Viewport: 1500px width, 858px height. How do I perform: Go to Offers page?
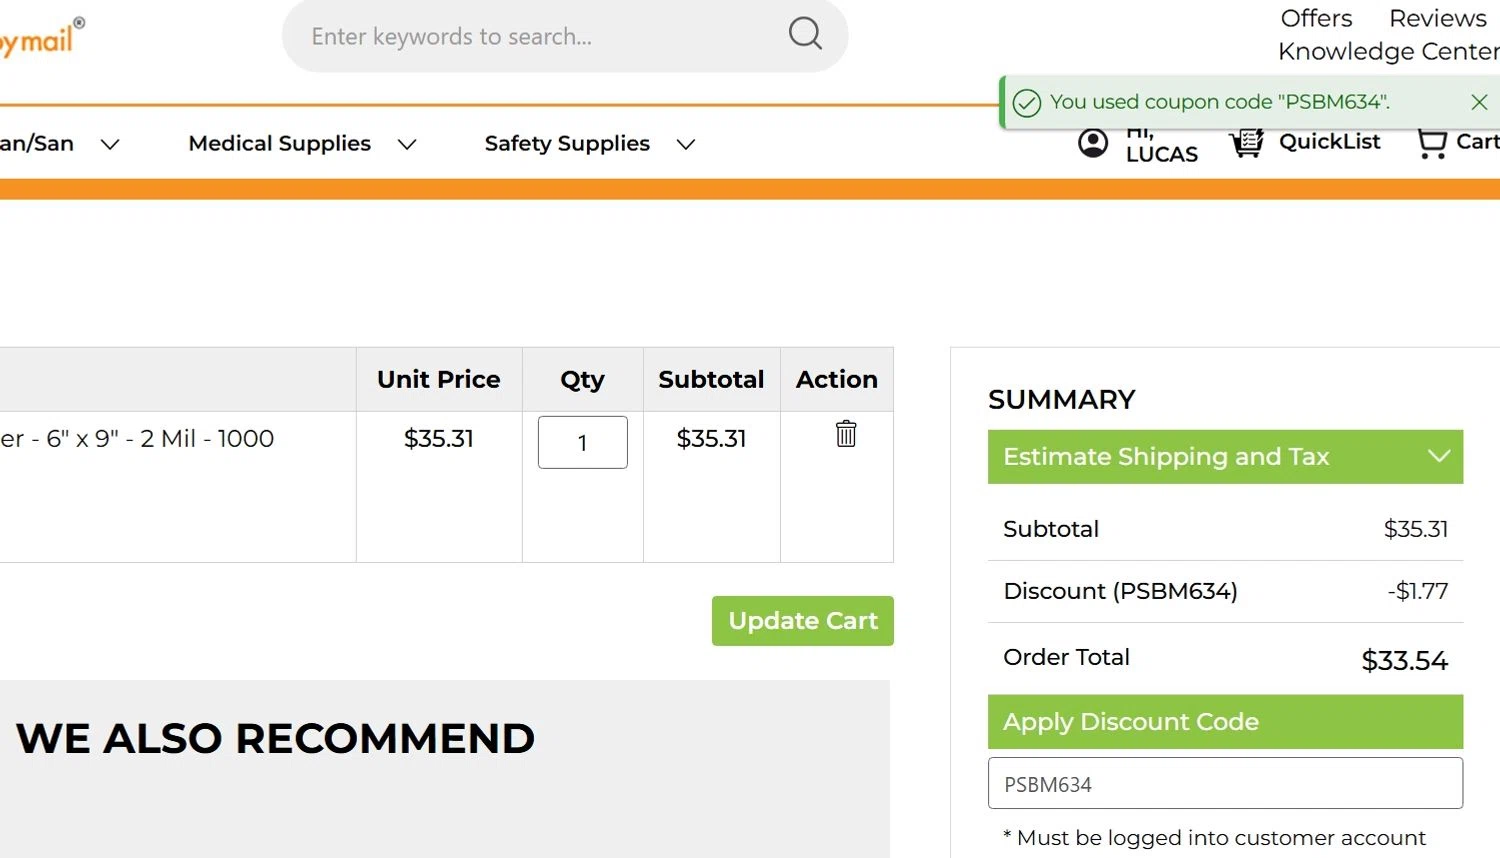(1316, 18)
